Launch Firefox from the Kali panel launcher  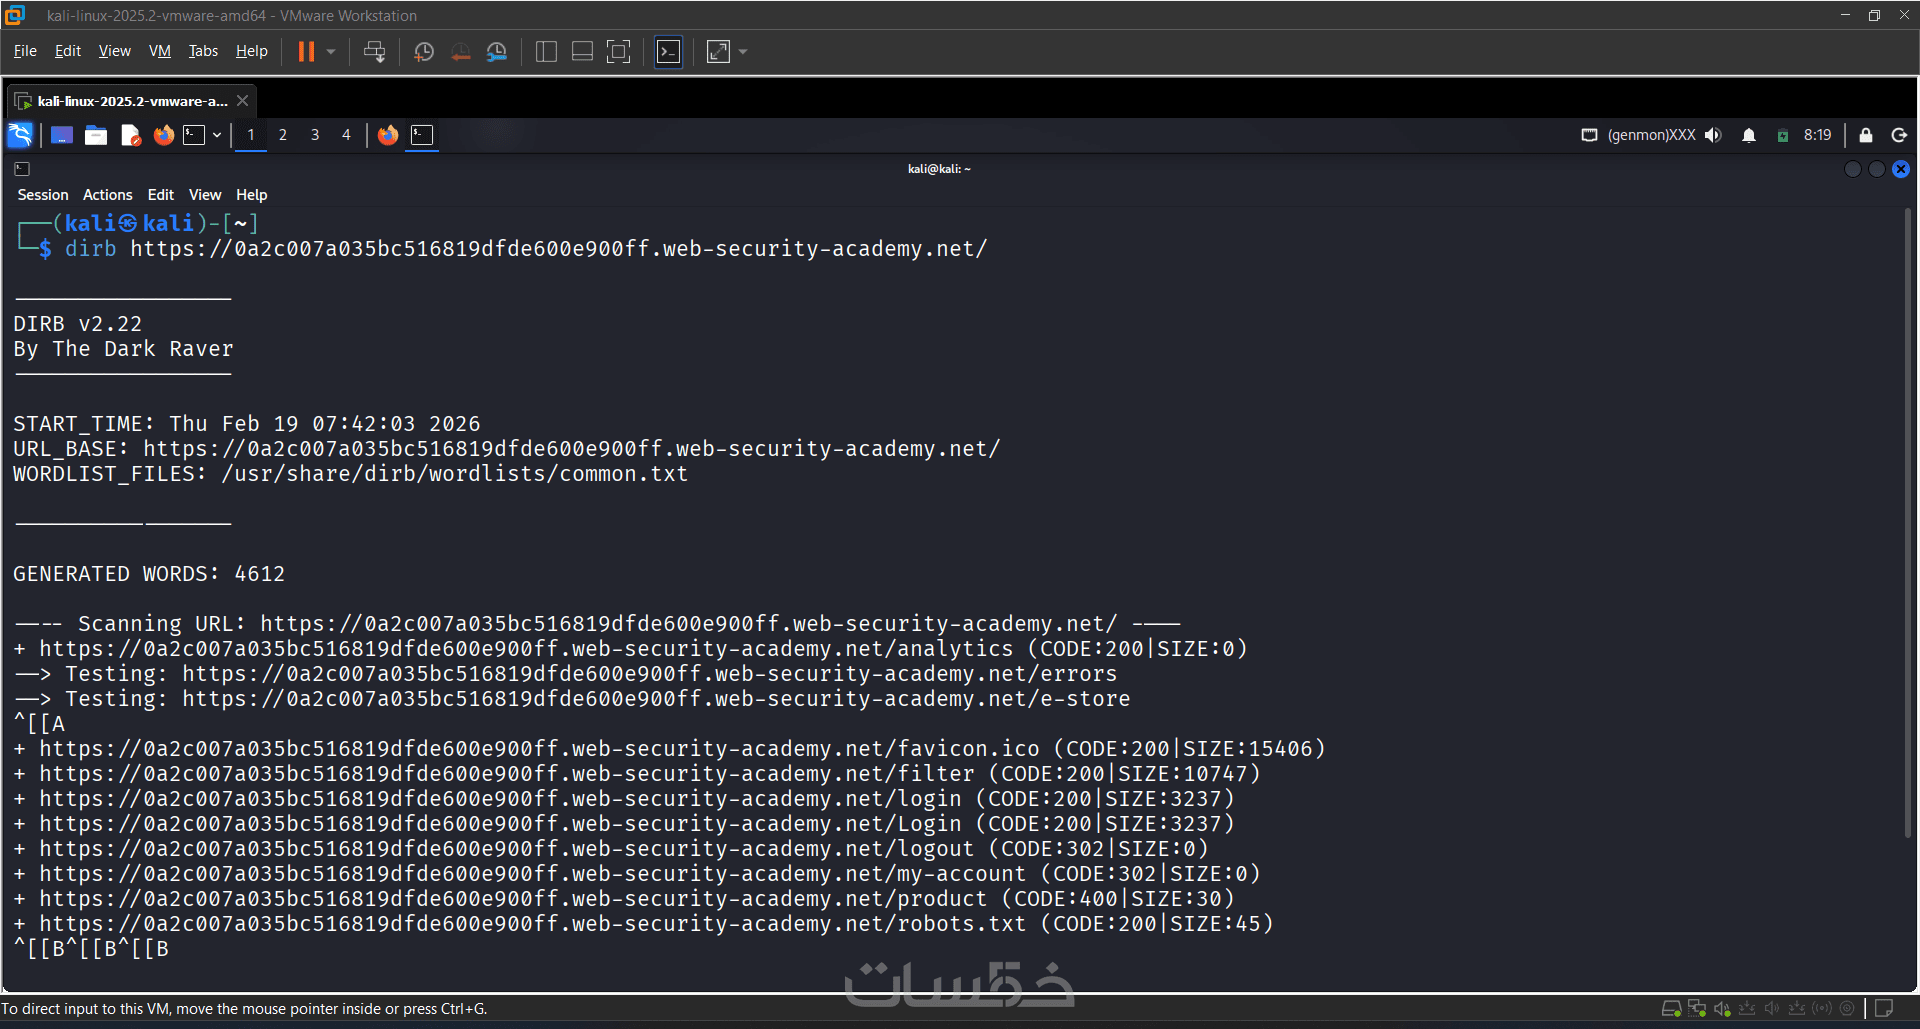click(164, 135)
